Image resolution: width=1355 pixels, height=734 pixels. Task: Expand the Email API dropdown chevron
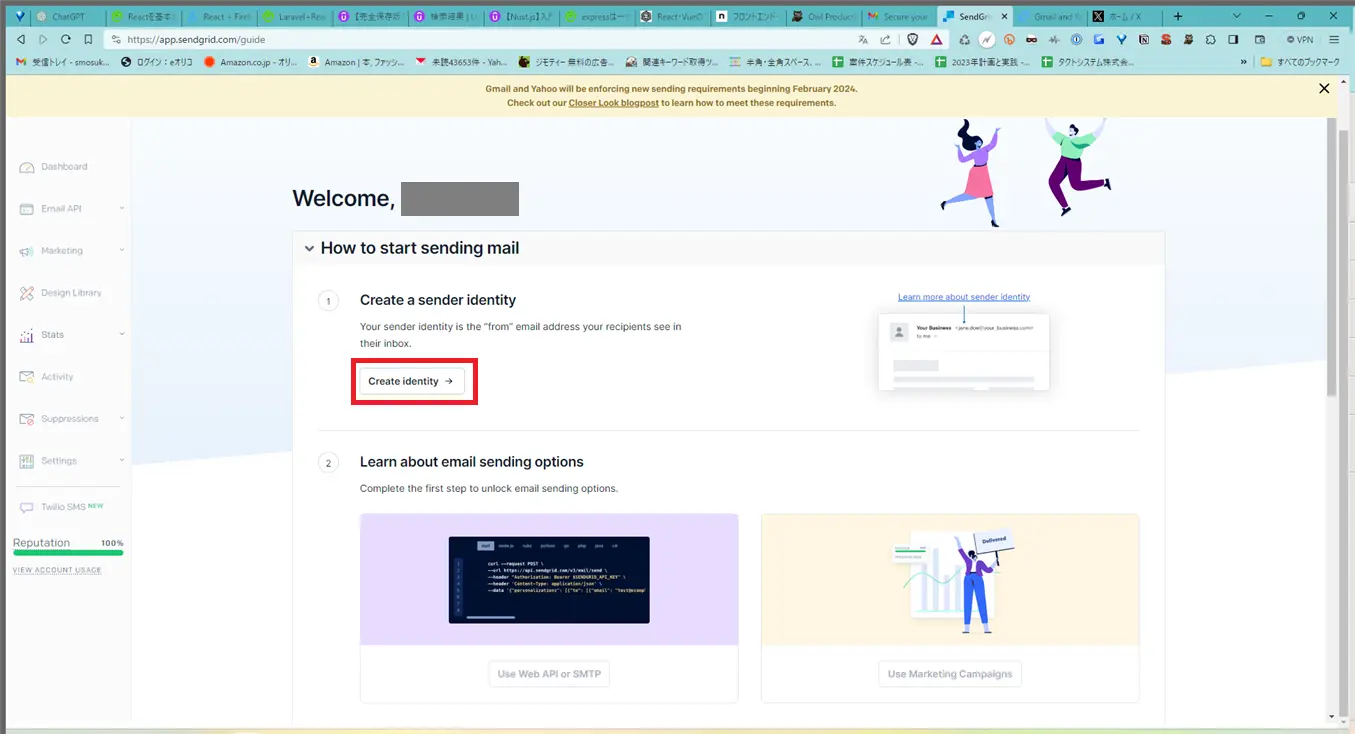click(122, 208)
